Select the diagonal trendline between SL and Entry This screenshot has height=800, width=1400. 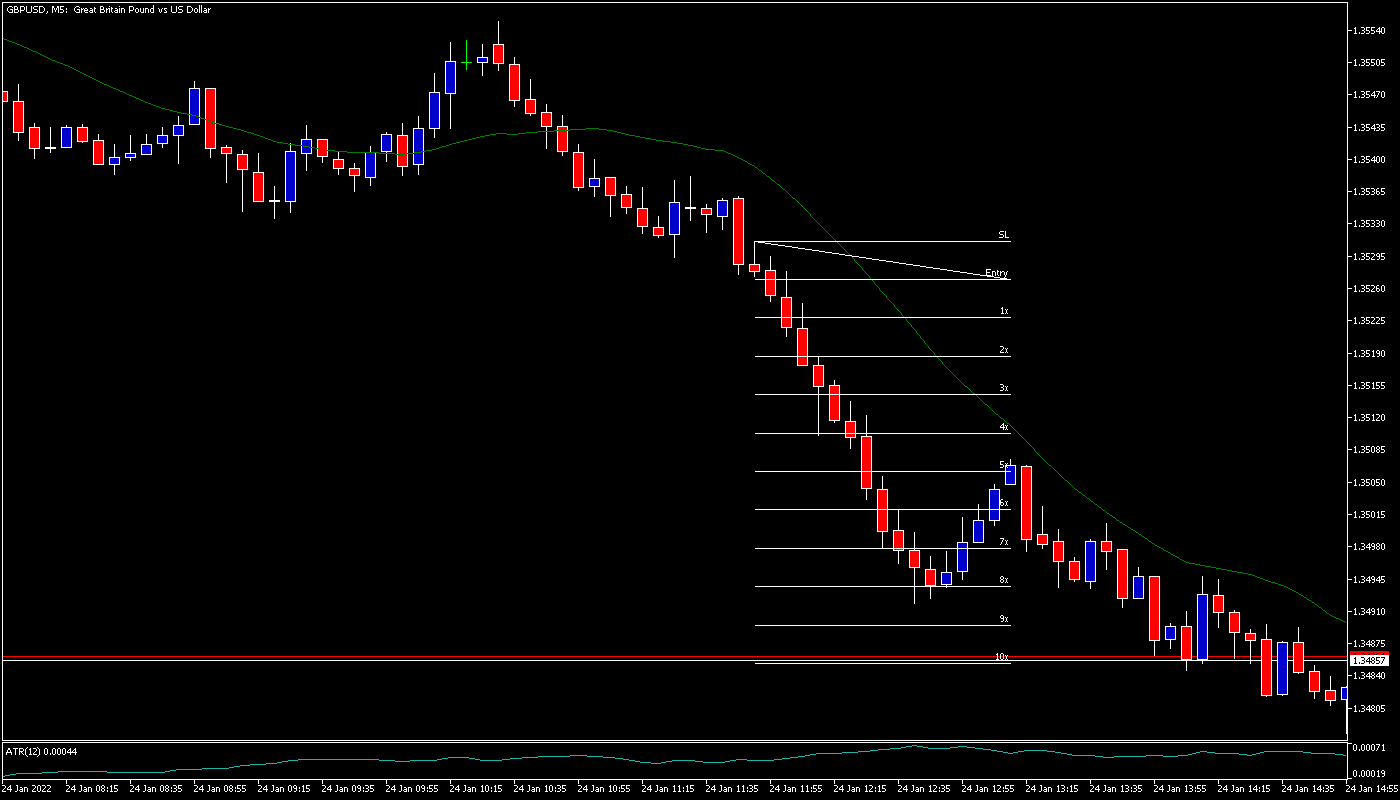pos(880,259)
